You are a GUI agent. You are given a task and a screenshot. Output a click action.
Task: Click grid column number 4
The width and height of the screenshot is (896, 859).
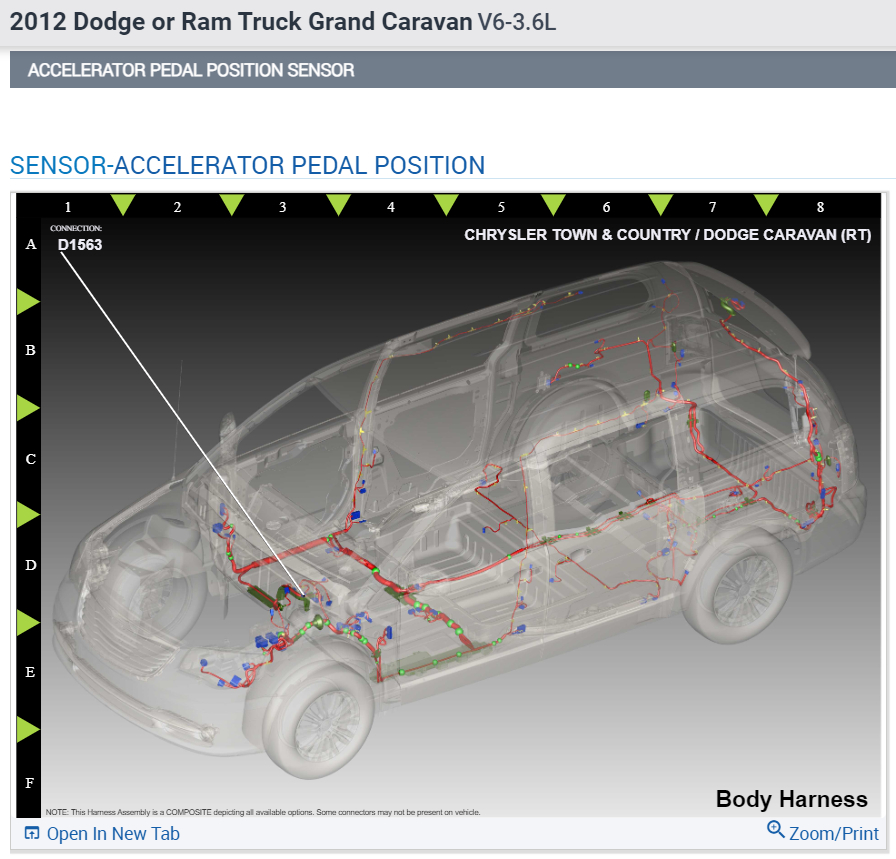click(x=391, y=207)
